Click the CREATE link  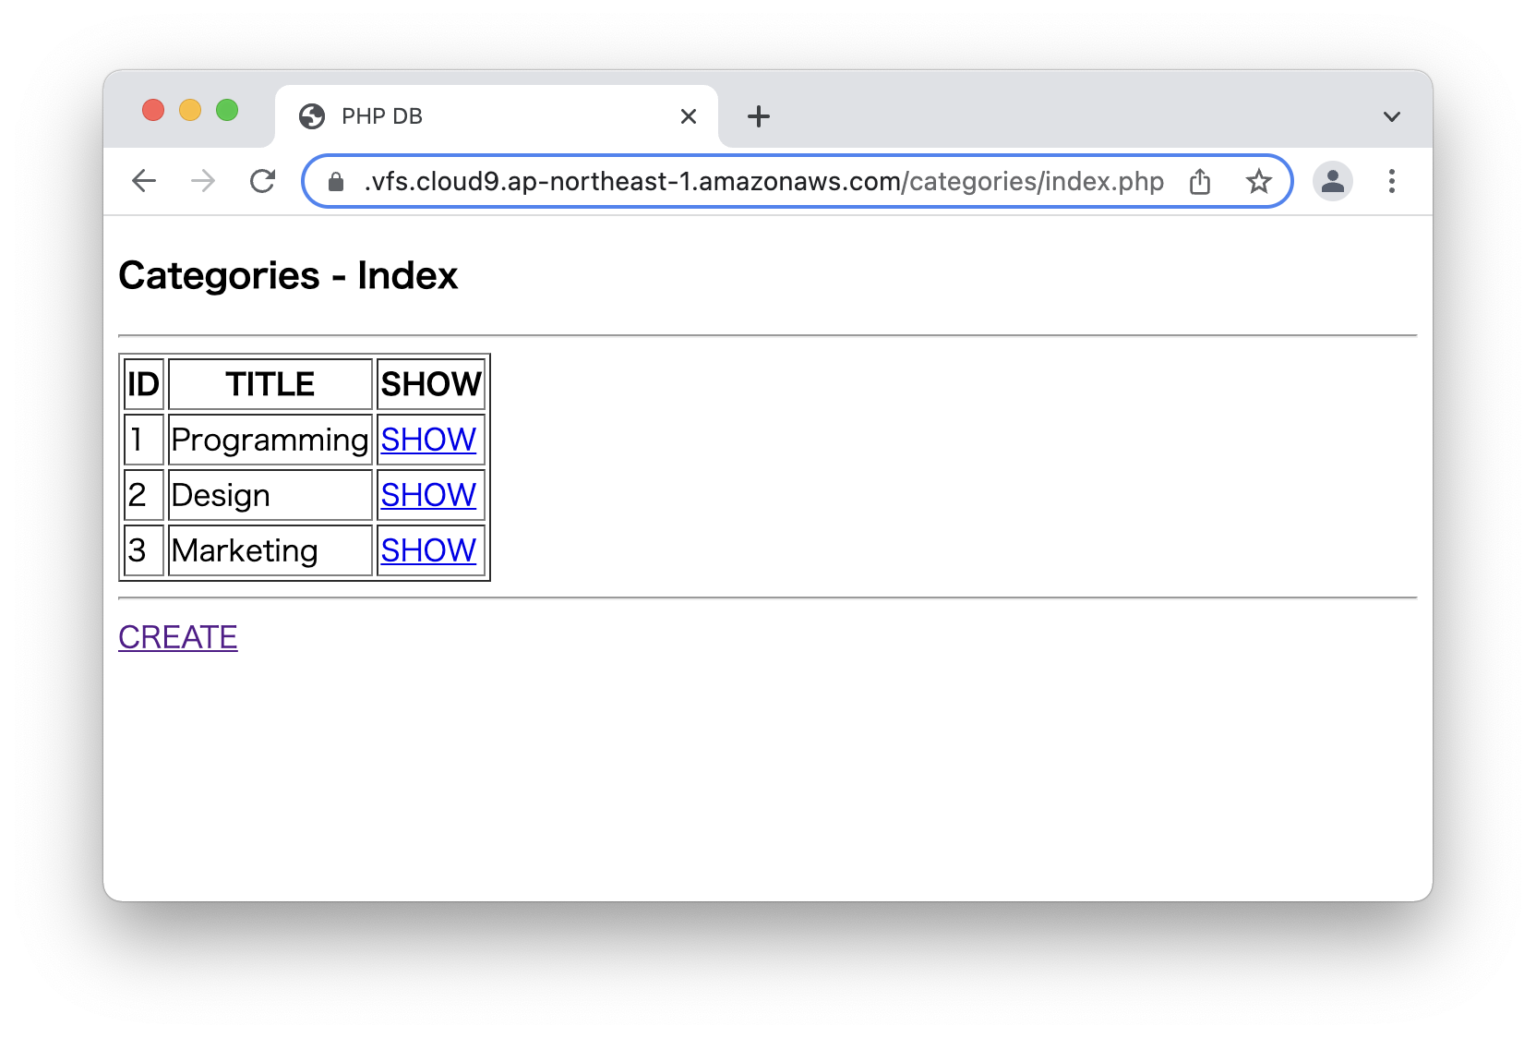(x=178, y=637)
